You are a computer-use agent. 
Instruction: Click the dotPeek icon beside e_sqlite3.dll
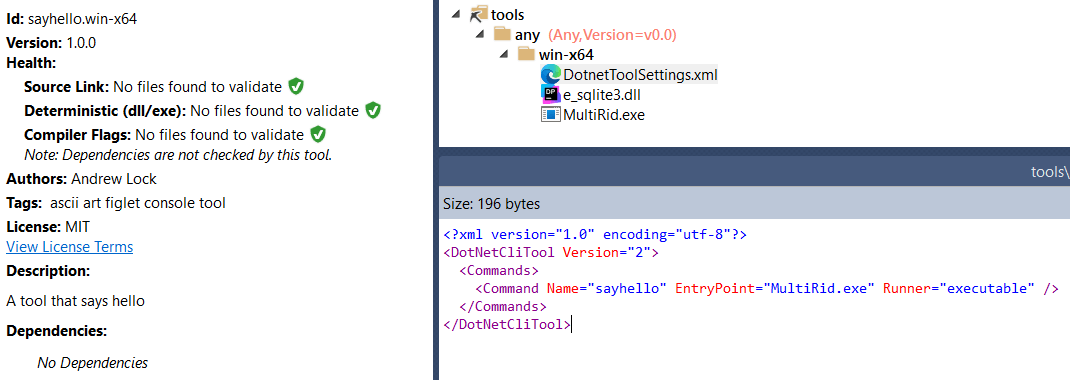[550, 94]
